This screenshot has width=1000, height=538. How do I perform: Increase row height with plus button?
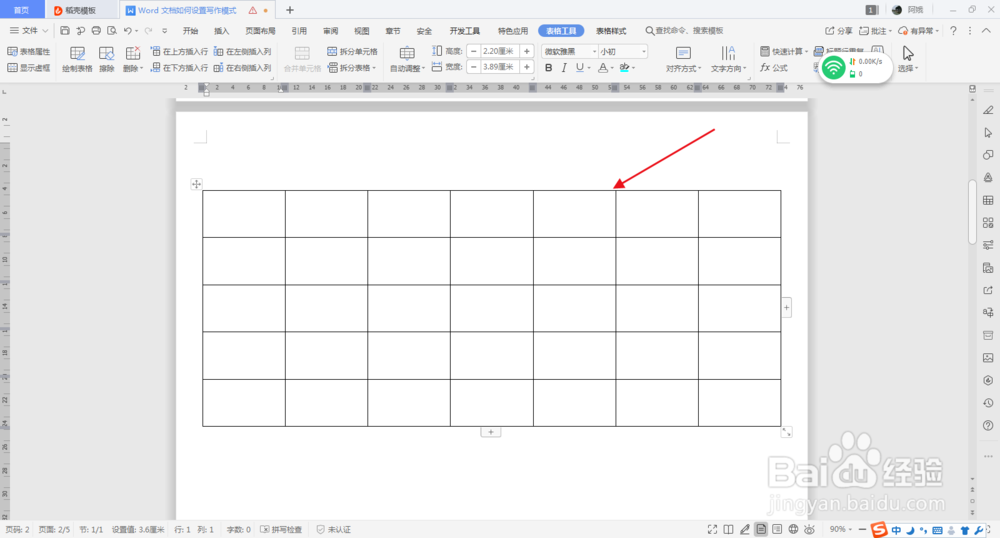click(527, 51)
